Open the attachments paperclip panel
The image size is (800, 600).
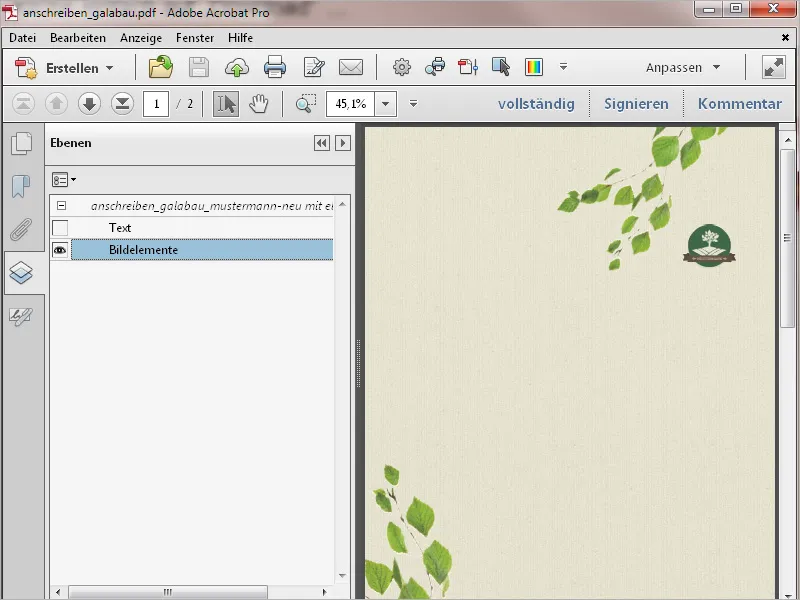tap(21, 230)
